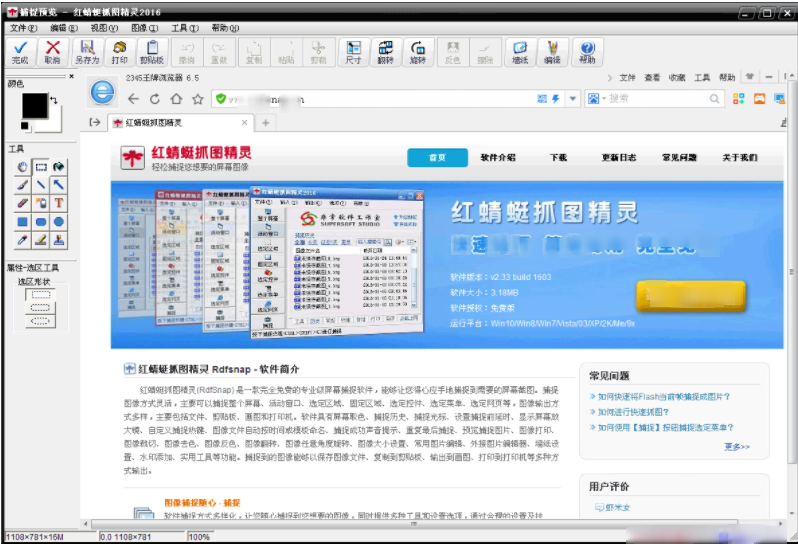Set capture as 墙纸 (Wallpaper)
The height and width of the screenshot is (544, 798).
click(x=520, y=52)
